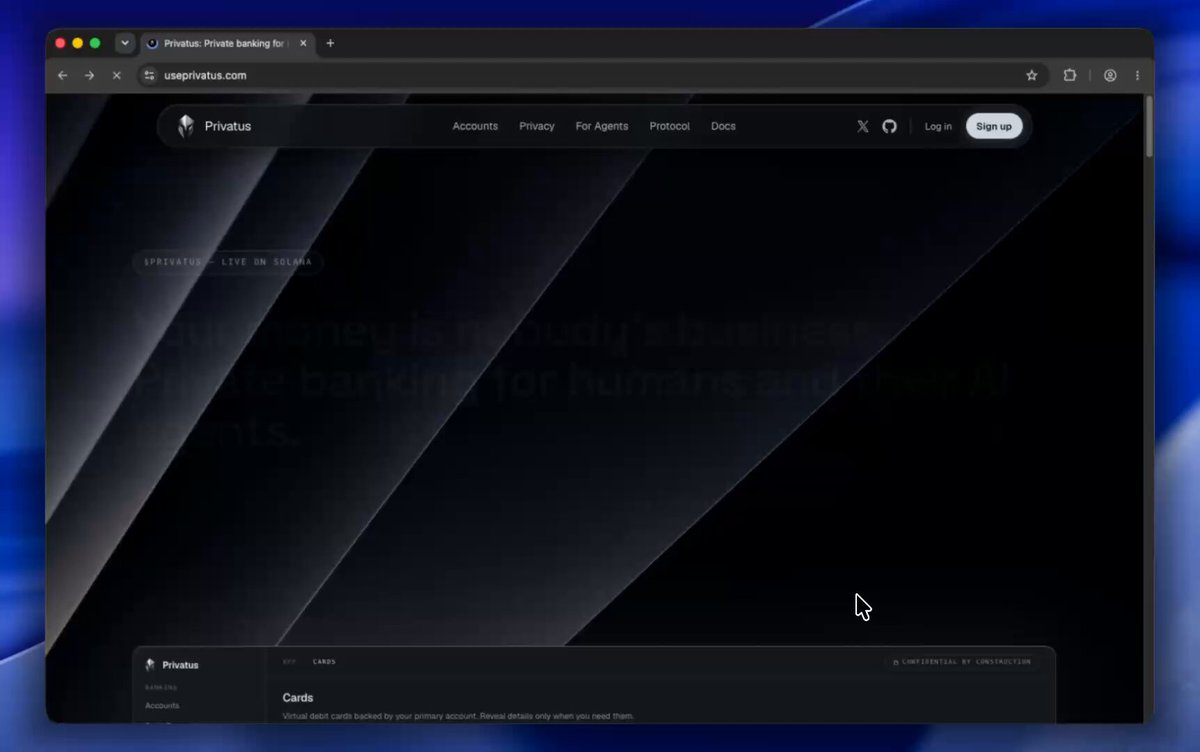Go back using the browser back arrow
Image resolution: width=1200 pixels, height=752 pixels.
tap(63, 75)
